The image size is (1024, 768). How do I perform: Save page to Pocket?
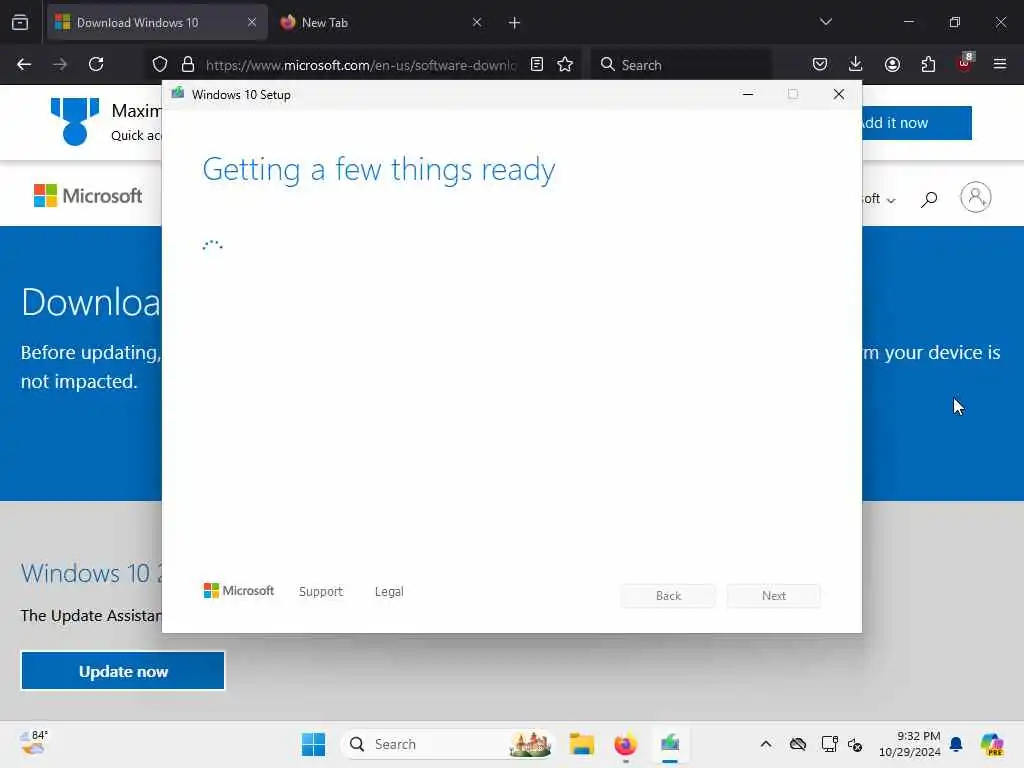tap(820, 64)
